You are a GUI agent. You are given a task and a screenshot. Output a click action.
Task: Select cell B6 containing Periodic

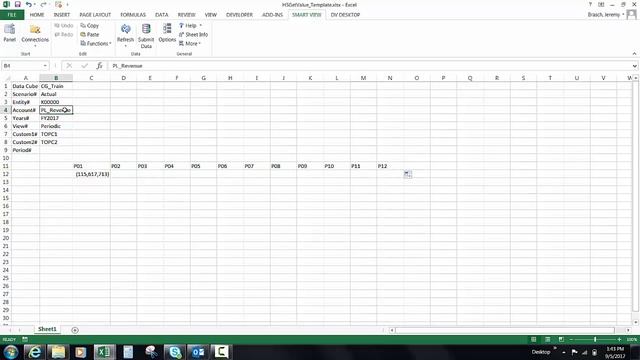[56, 126]
